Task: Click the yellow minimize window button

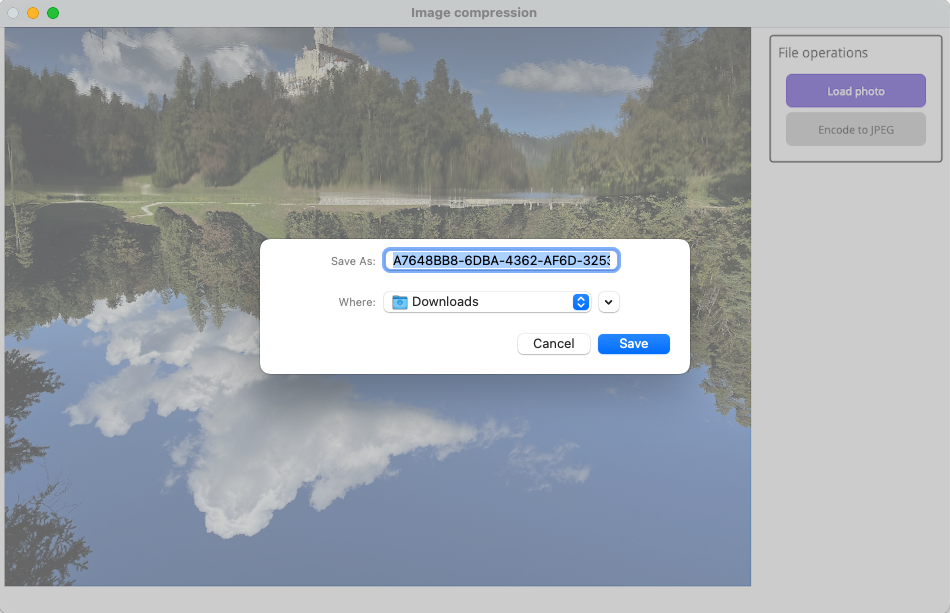Action: click(33, 13)
